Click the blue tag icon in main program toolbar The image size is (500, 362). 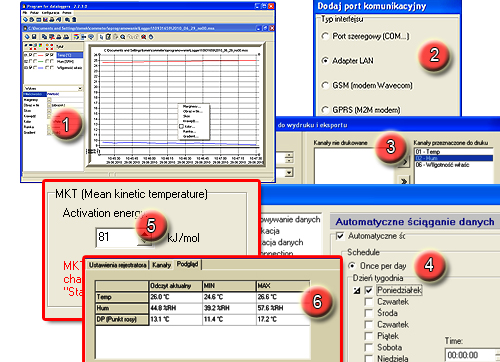click(25, 19)
